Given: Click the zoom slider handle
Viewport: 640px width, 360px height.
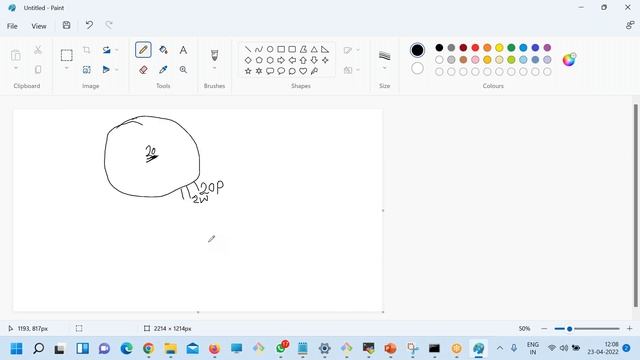Looking at the screenshot, I should click(x=569, y=329).
